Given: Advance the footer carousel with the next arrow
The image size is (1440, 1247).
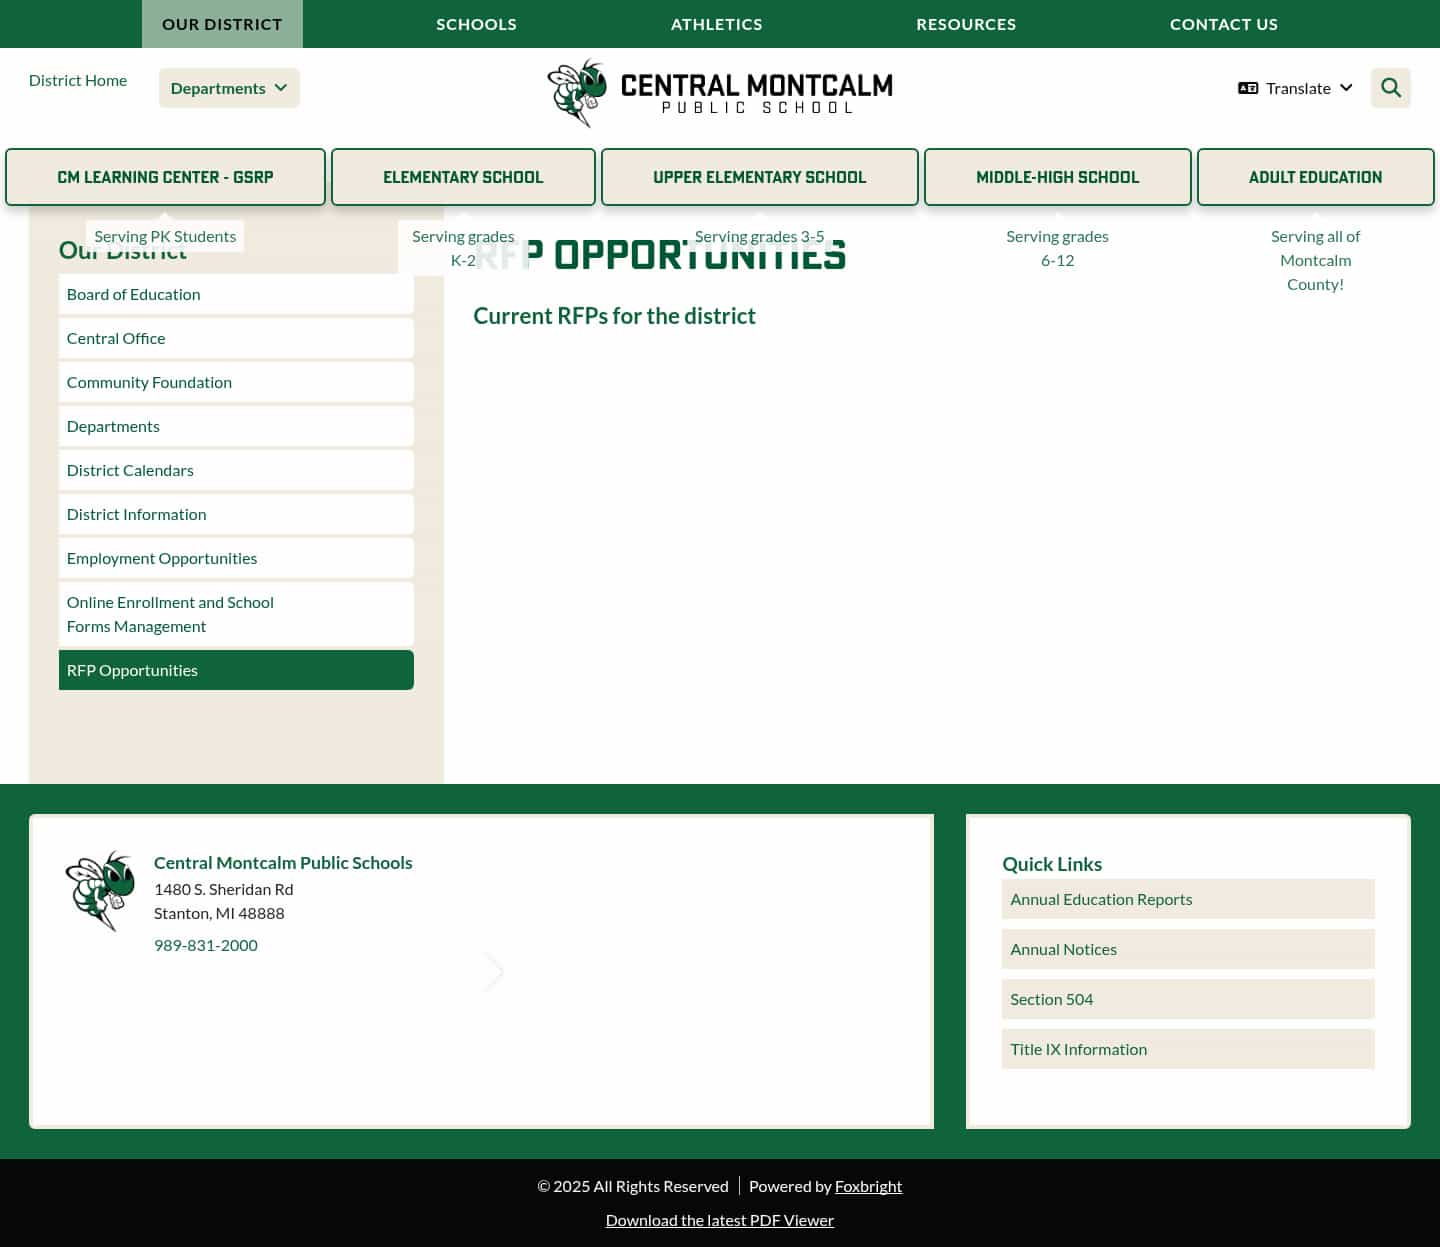Looking at the screenshot, I should pos(494,971).
